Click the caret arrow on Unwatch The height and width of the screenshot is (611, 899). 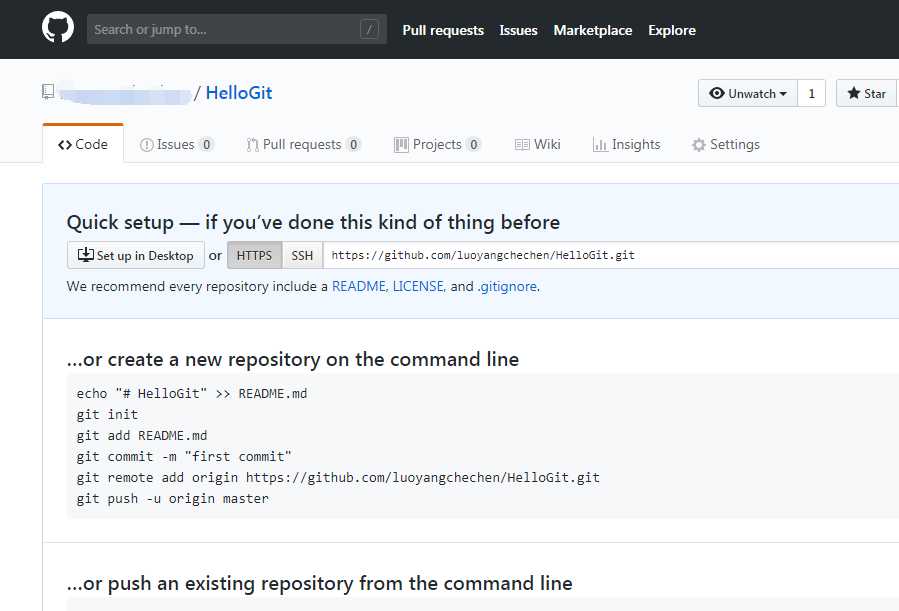[783, 94]
